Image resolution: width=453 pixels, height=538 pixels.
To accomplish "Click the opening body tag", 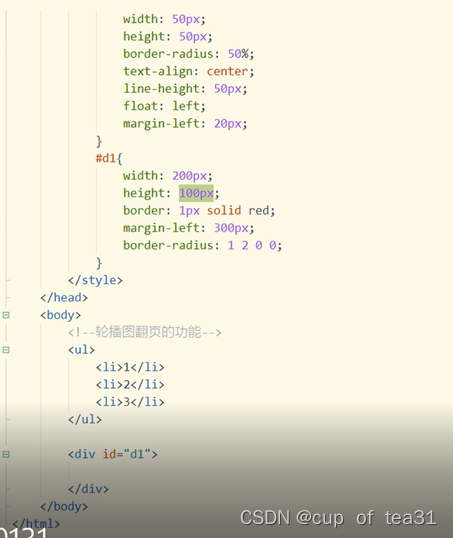I will [60, 315].
